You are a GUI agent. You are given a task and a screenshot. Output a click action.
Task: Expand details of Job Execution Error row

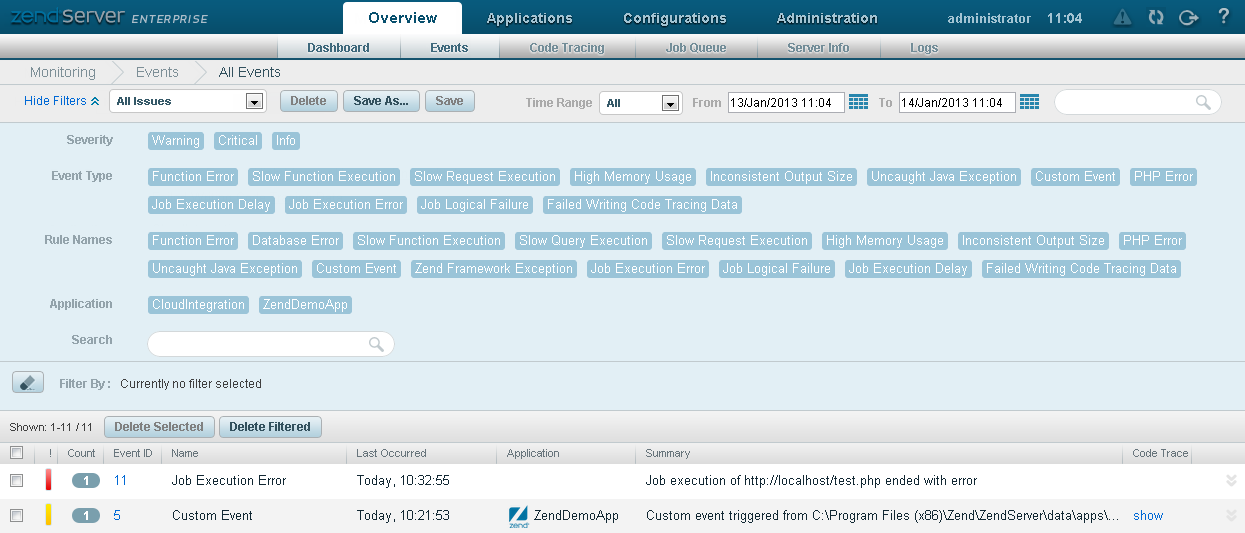click(x=1231, y=481)
